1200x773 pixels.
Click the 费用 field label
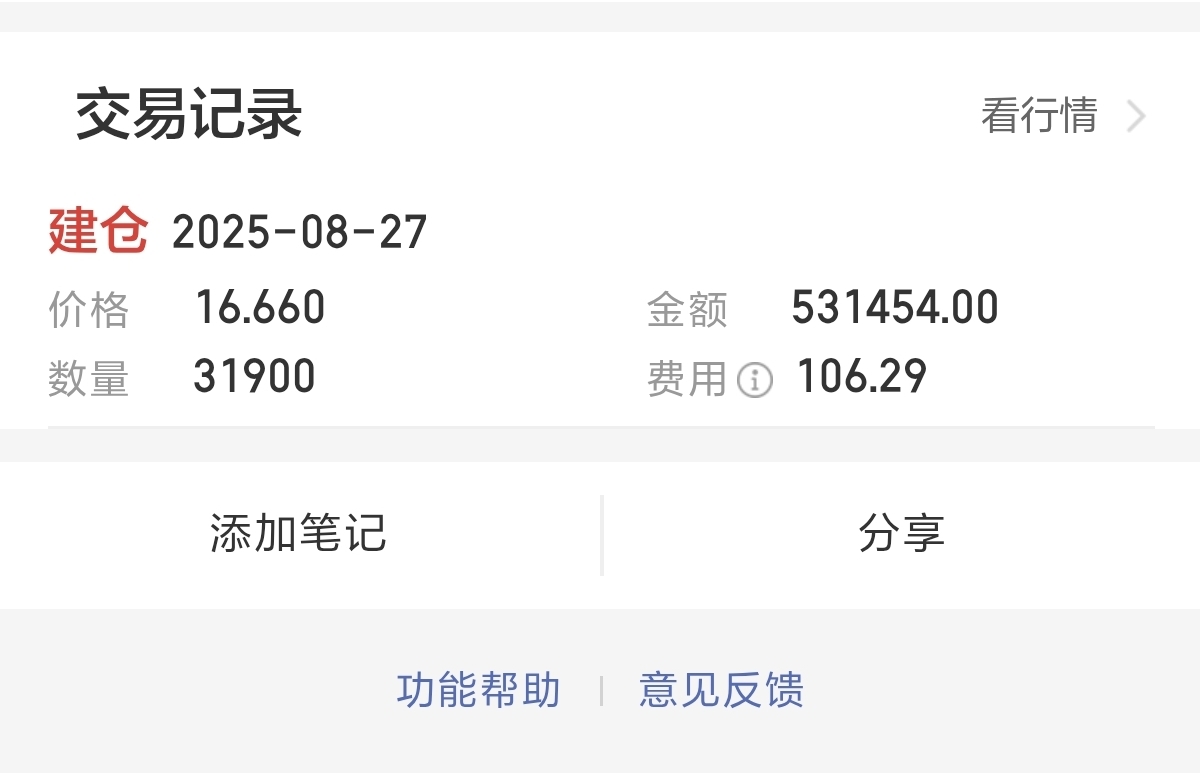click(x=687, y=379)
